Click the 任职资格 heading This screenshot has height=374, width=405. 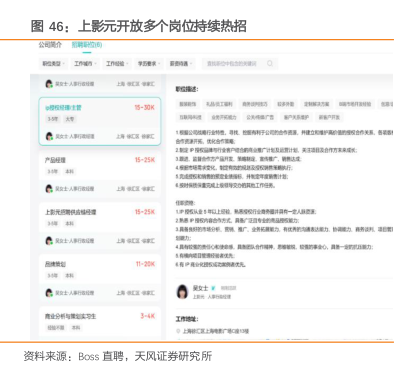coord(185,203)
